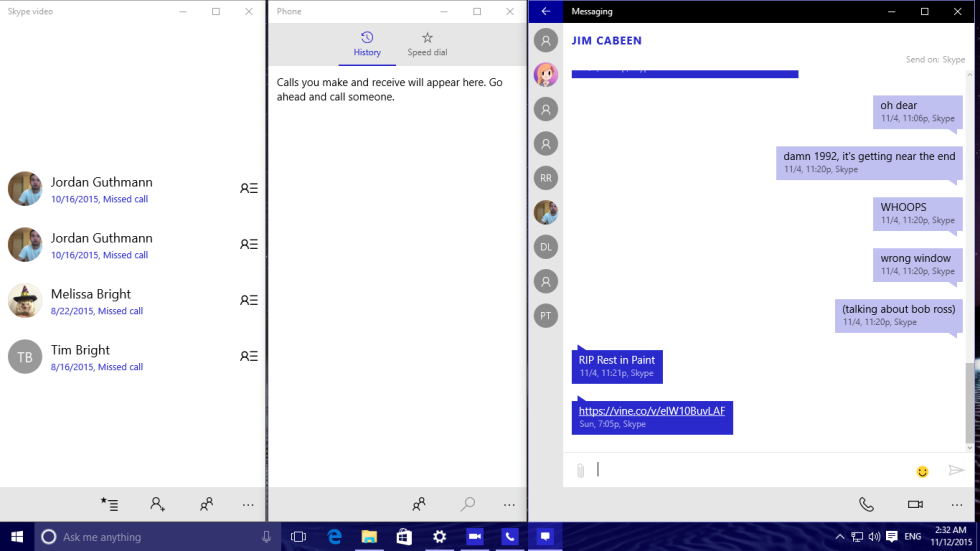The width and height of the screenshot is (980, 551).
Task: Open the vine.co link in chat
Action: coord(651,411)
